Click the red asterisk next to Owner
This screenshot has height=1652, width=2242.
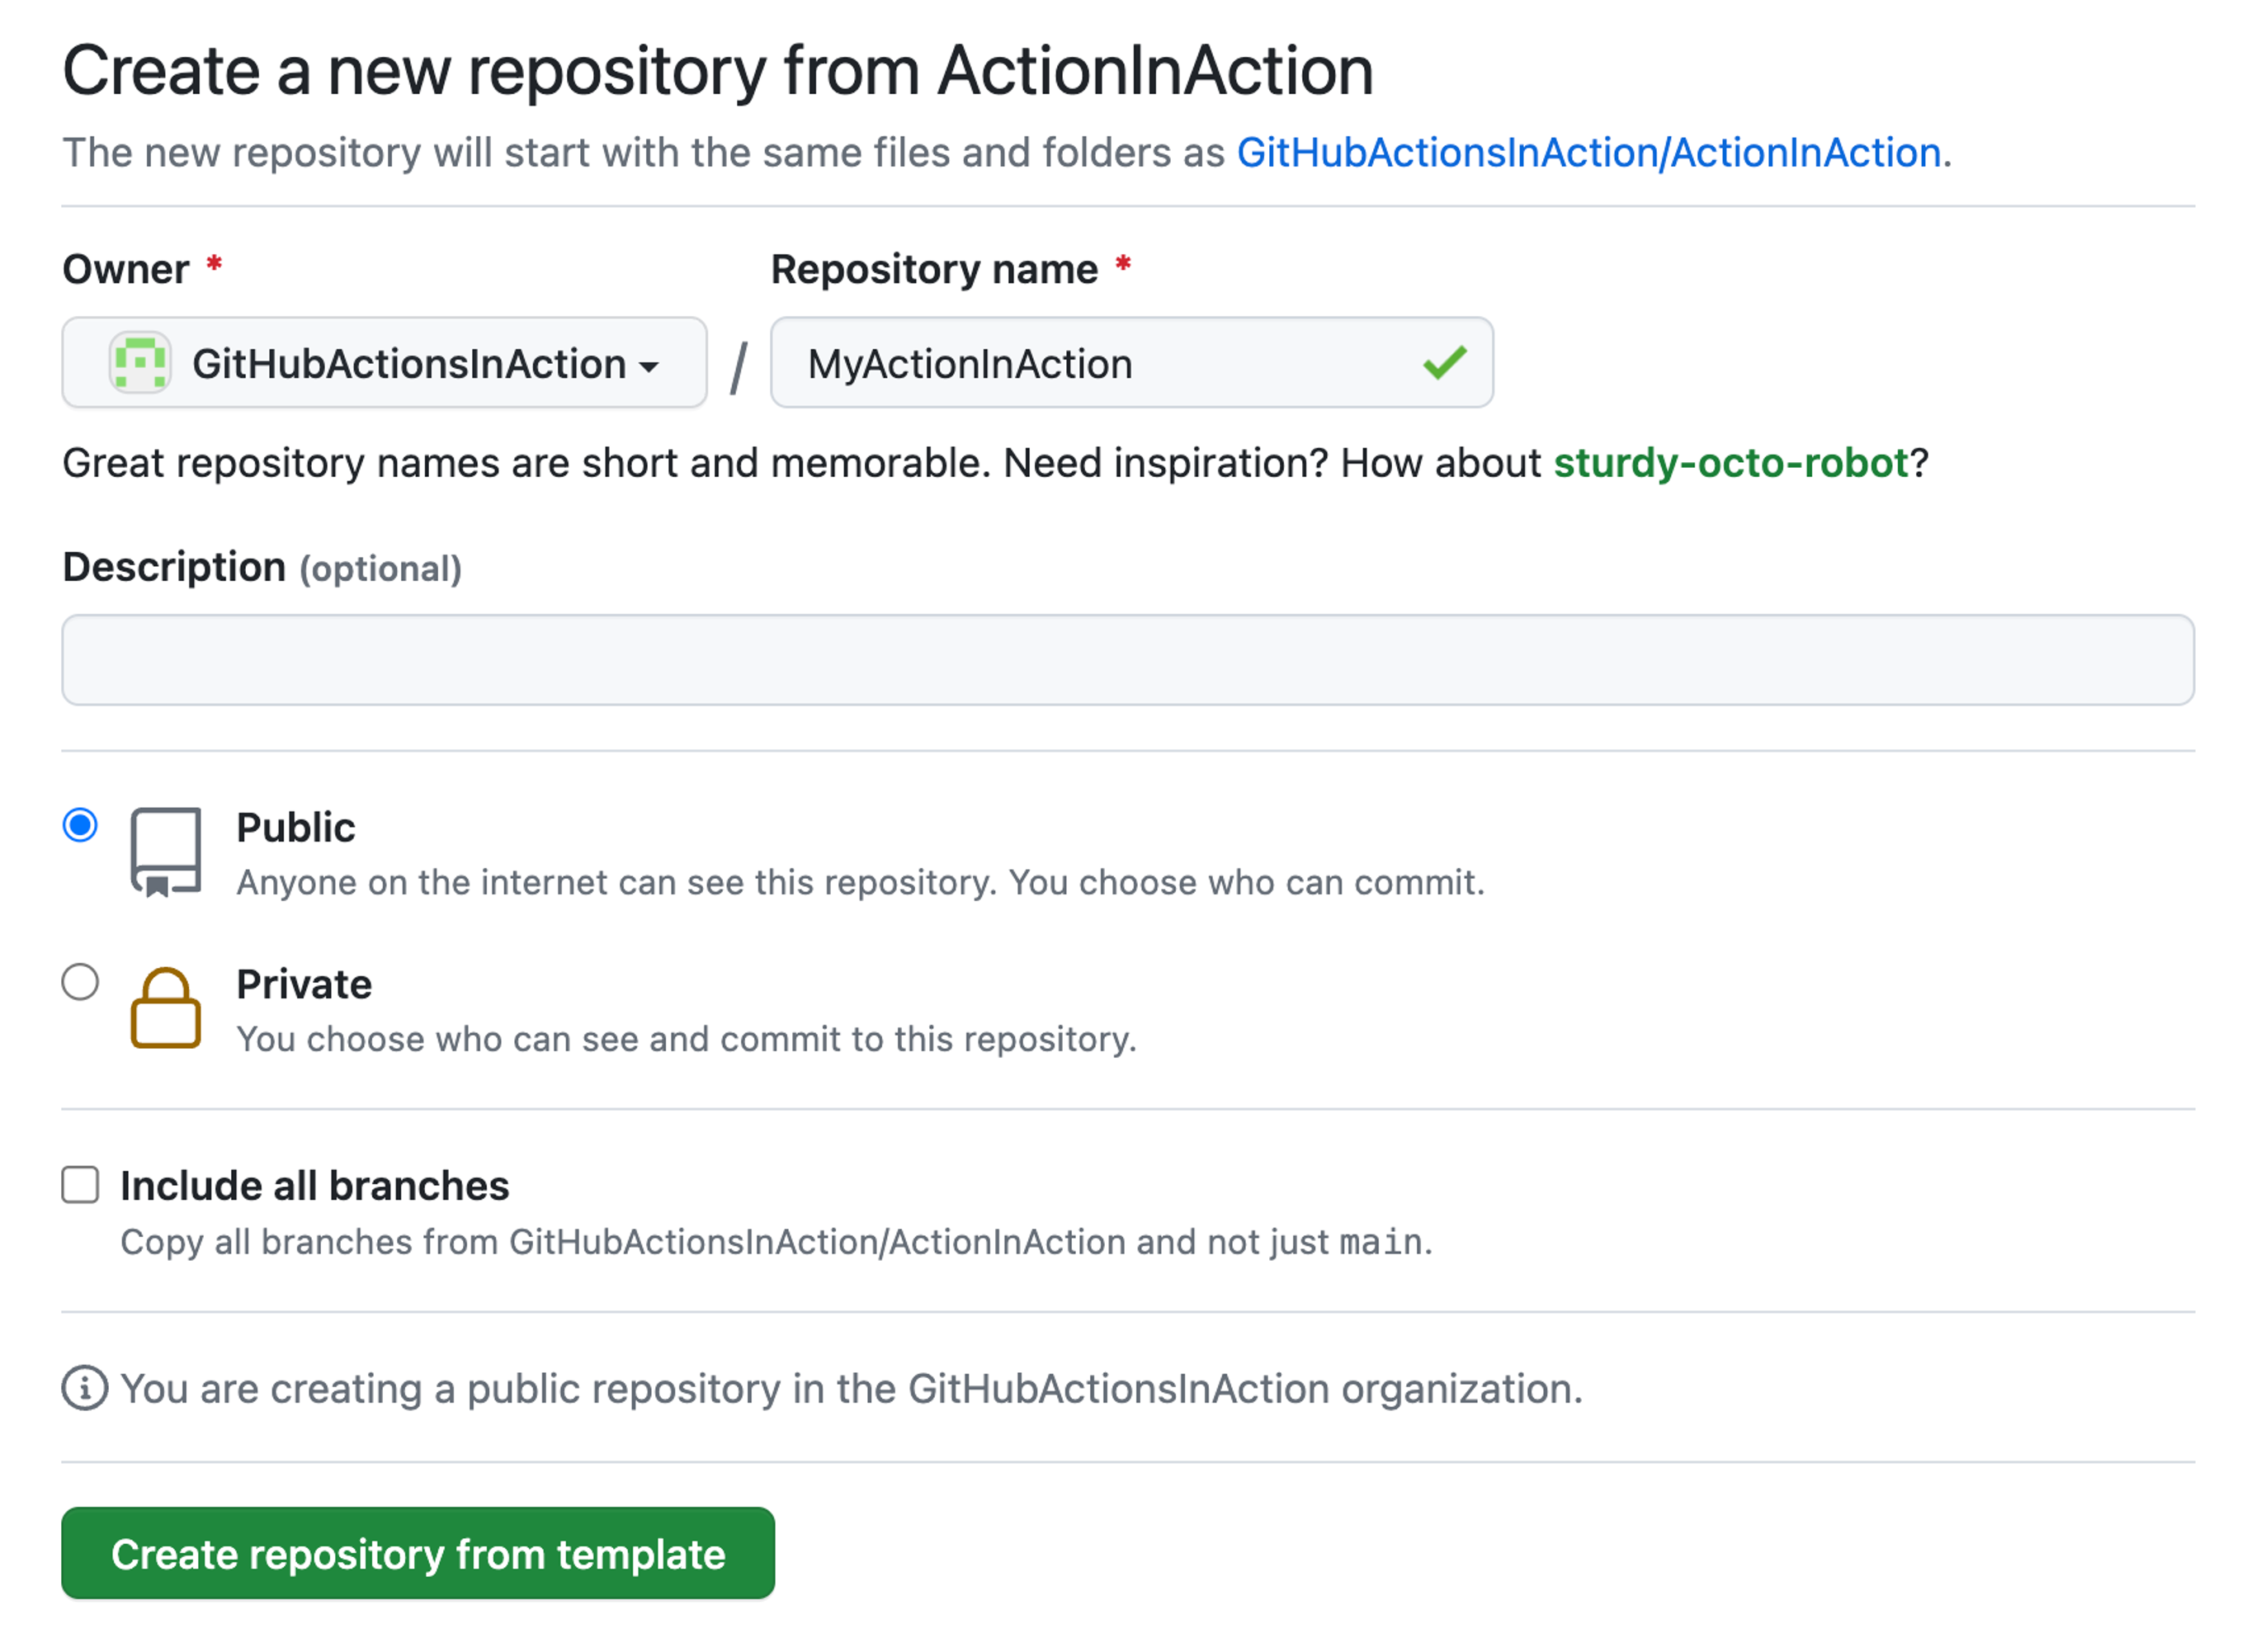214,263
